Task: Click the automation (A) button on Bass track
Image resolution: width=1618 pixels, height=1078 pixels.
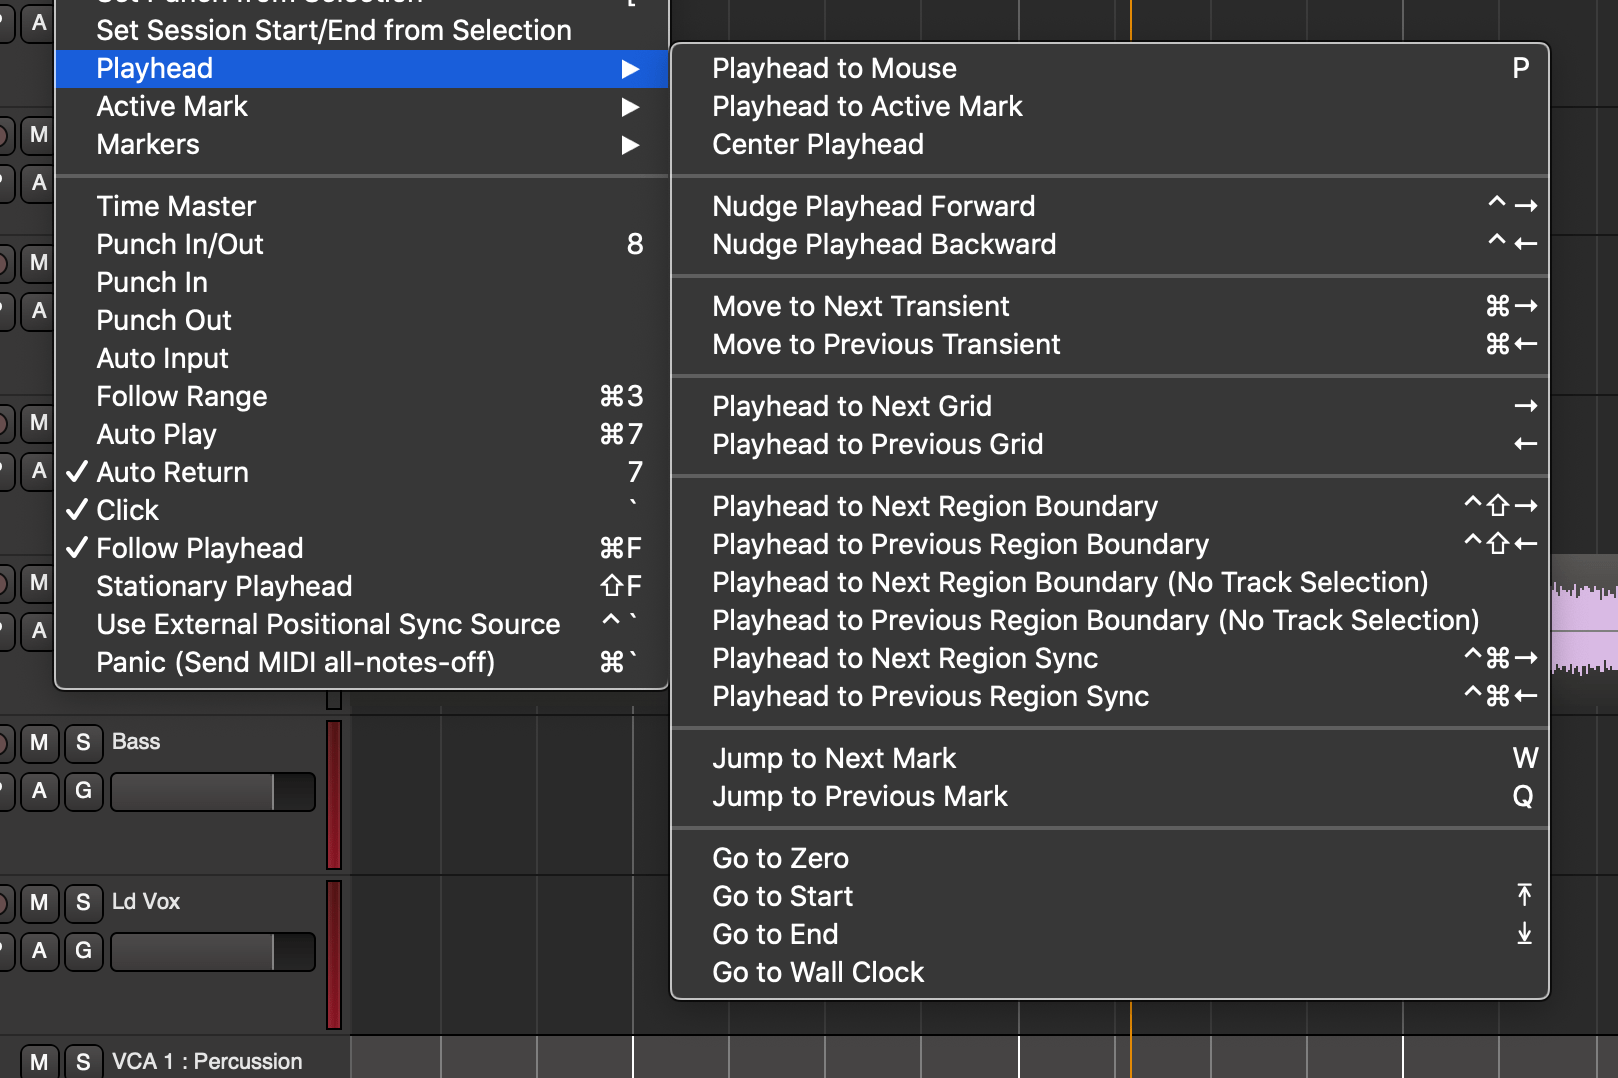Action: click(x=39, y=790)
